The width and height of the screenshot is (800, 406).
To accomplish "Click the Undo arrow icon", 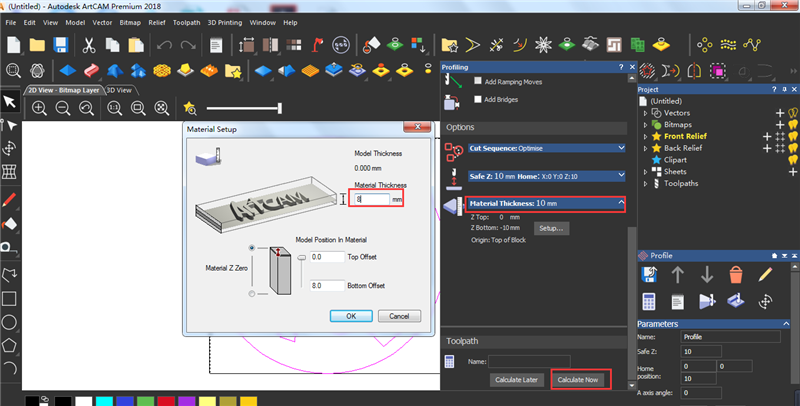I will (164, 45).
